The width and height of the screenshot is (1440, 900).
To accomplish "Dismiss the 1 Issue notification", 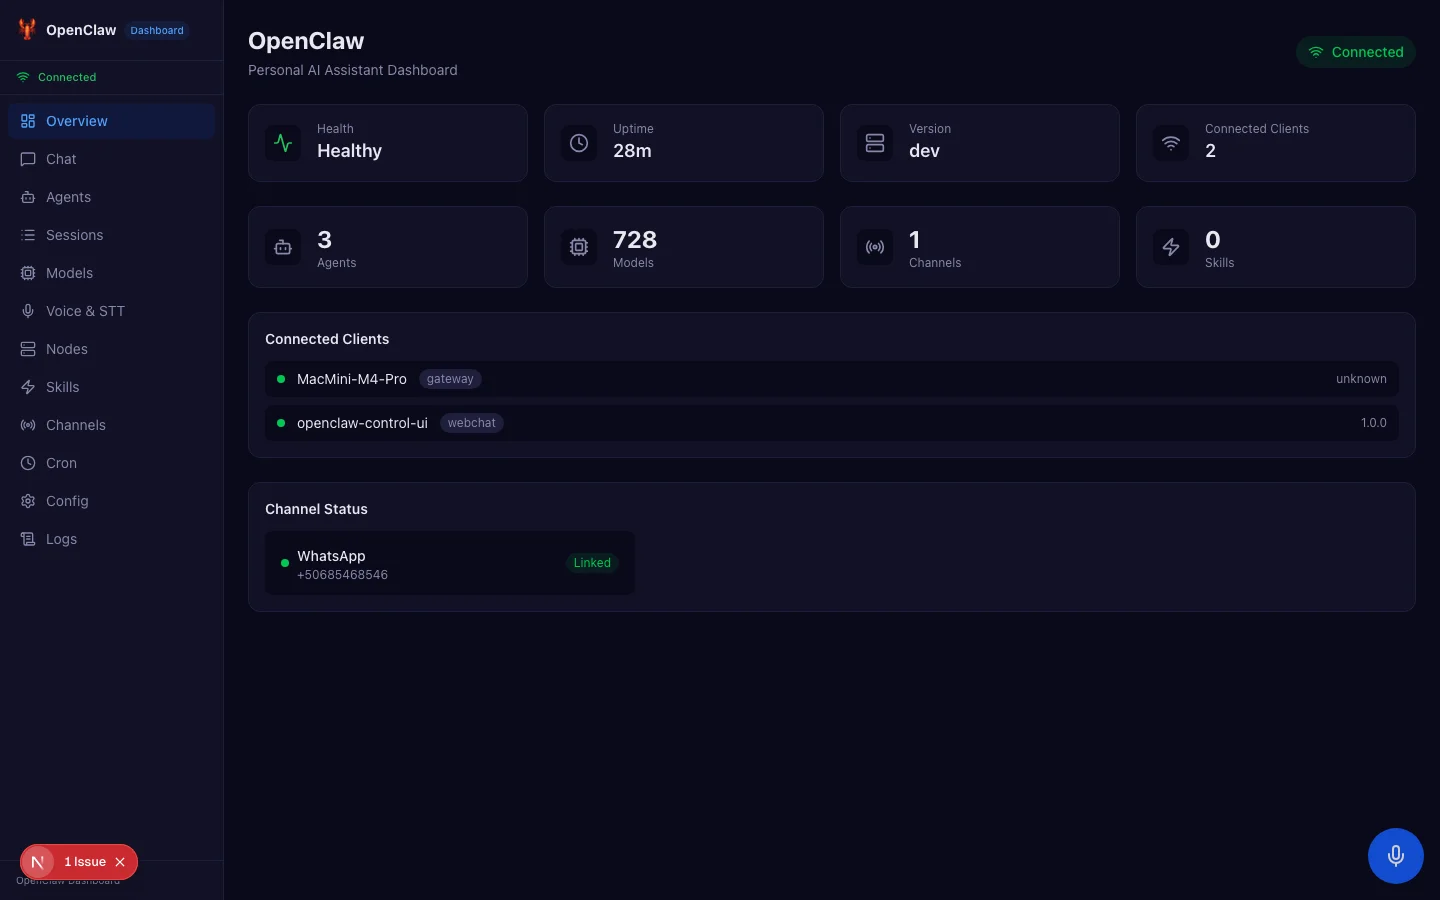I will tap(120, 862).
